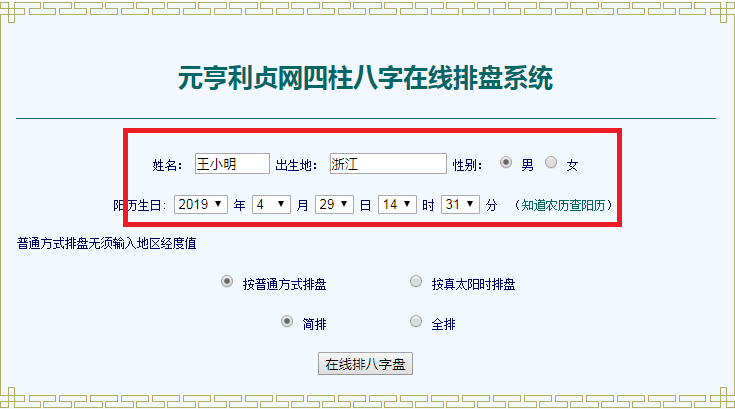Open the hour dropdown showing 14
735x409 pixels.
[x=397, y=205]
